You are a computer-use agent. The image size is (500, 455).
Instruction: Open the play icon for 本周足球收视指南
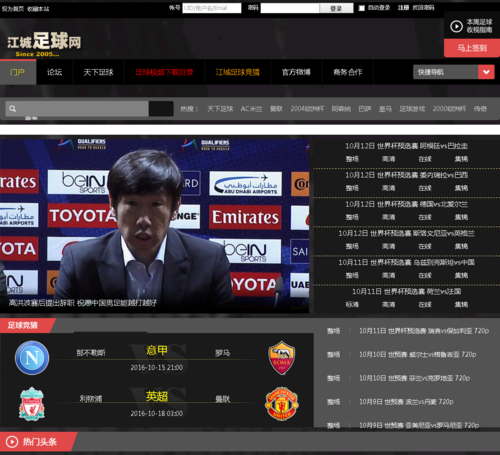point(456,26)
